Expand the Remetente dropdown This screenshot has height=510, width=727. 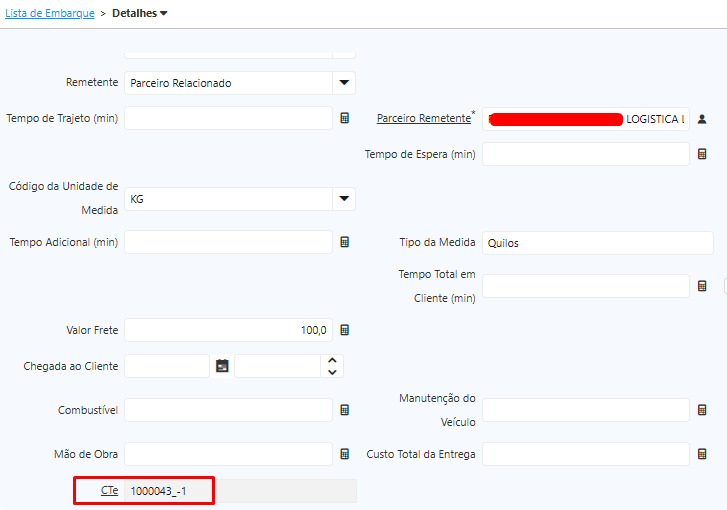(344, 83)
